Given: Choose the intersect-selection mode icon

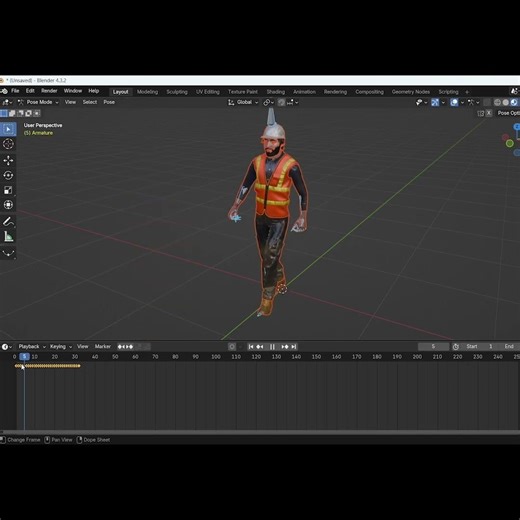Looking at the screenshot, I should (x=37, y=113).
